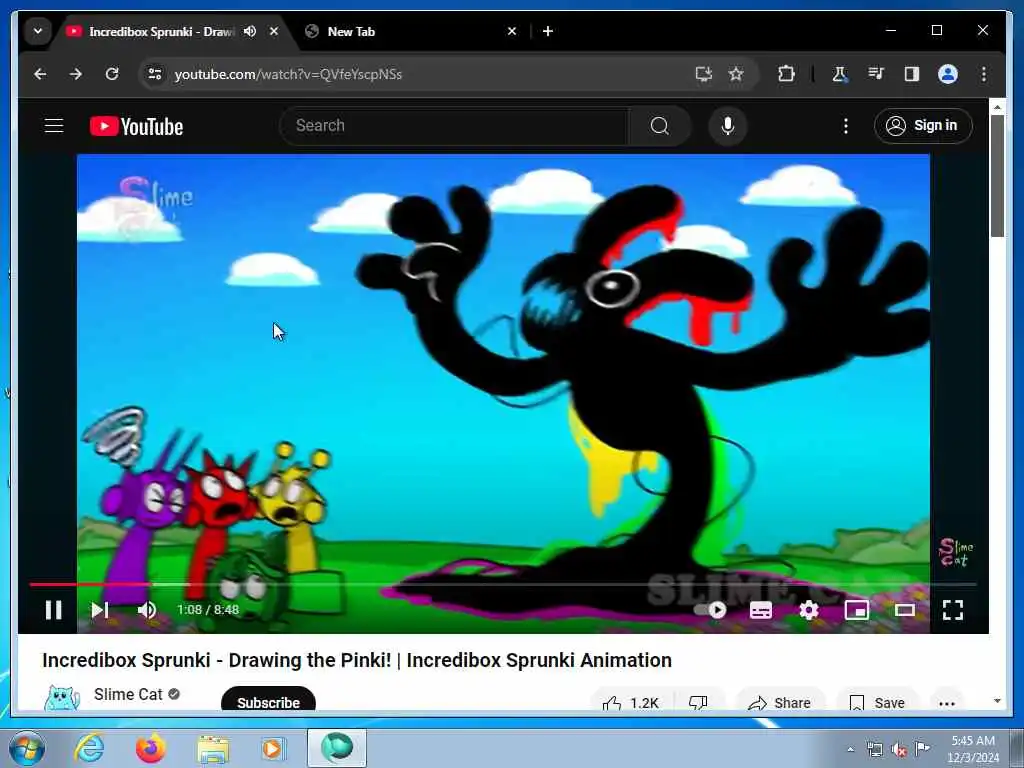This screenshot has height=768, width=1024.
Task: Switch to the Incredibox Sprunki tab
Action: [x=159, y=31]
